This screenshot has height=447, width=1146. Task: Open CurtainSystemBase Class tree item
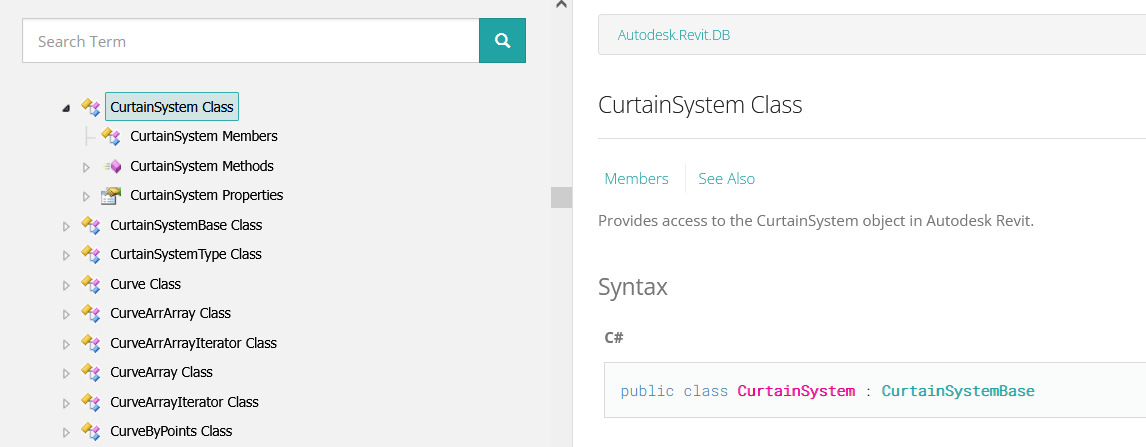click(x=186, y=225)
